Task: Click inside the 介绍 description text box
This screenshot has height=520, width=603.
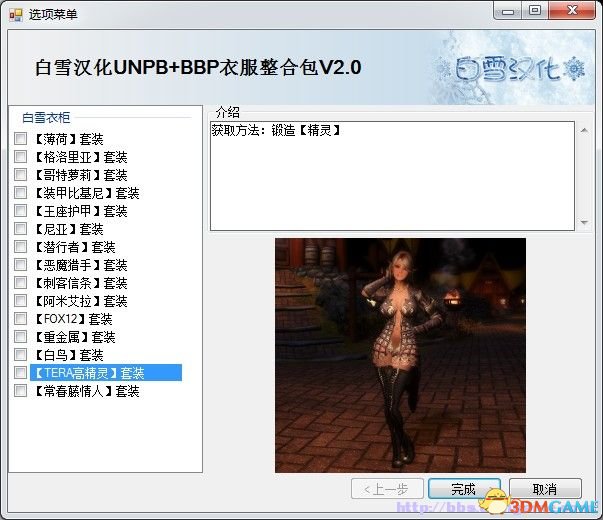Action: 392,176
